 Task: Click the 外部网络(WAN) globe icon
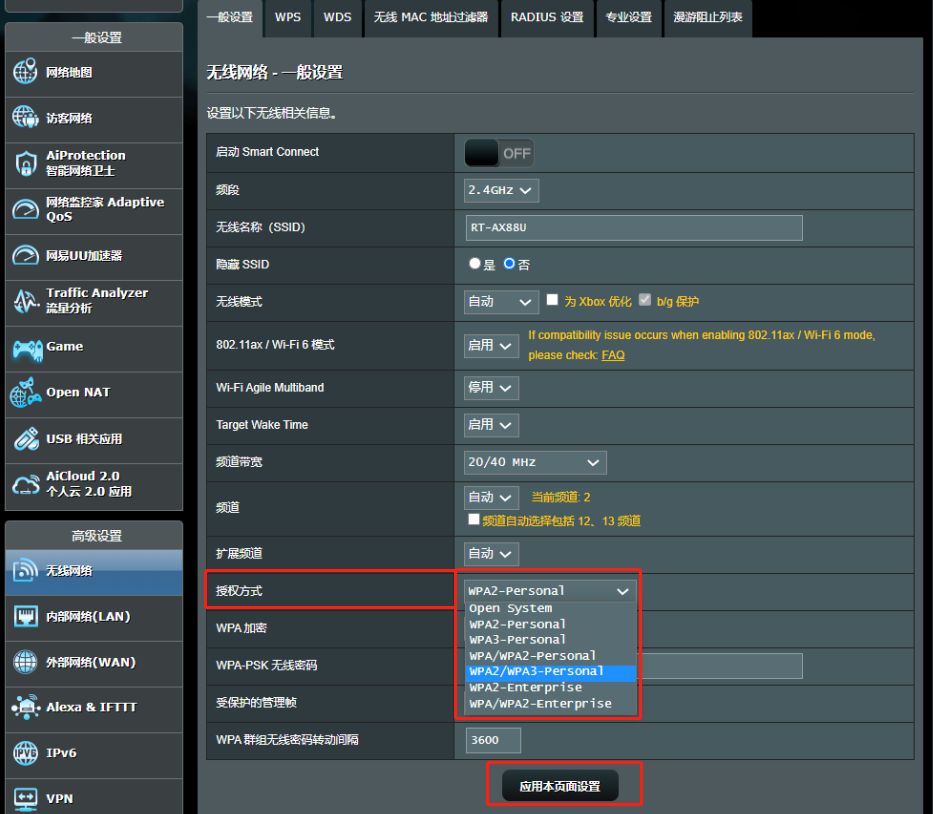click(x=25, y=662)
